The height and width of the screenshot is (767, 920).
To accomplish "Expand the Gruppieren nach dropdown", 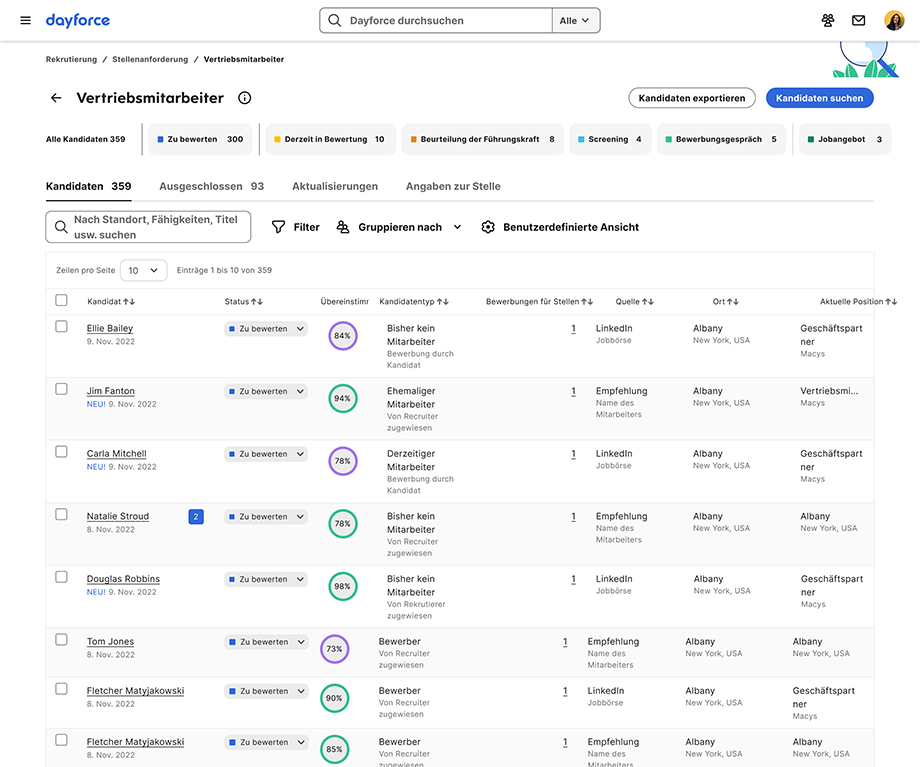I will click(457, 227).
